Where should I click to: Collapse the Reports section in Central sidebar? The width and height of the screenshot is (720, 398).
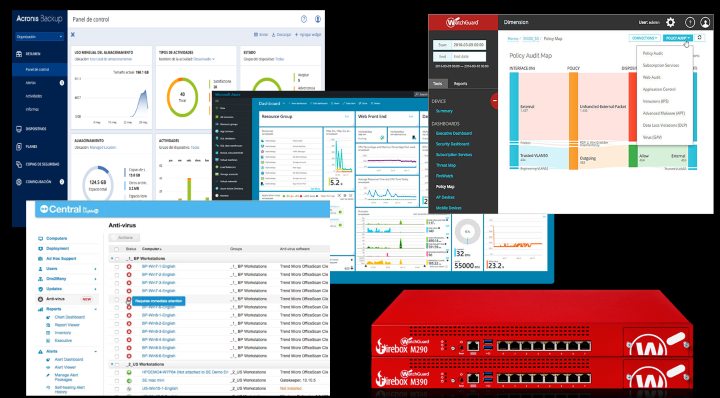(x=96, y=309)
